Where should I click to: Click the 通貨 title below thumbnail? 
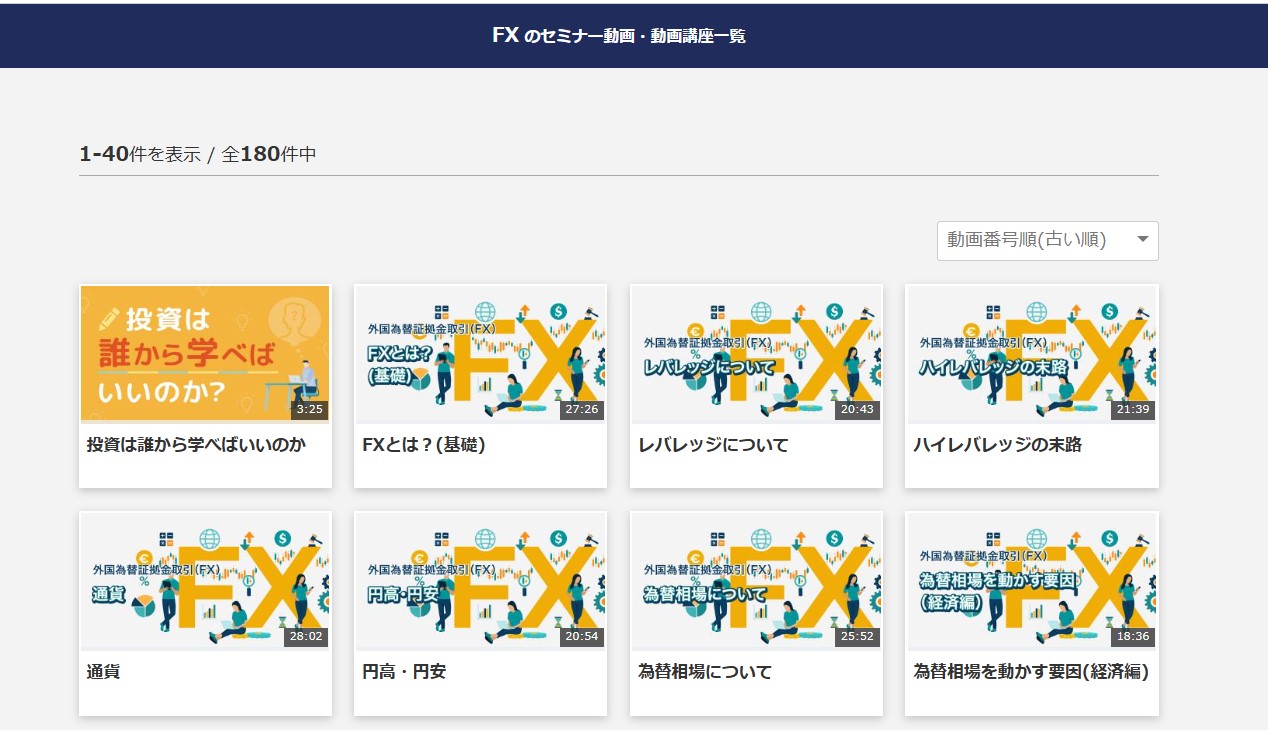coord(104,672)
